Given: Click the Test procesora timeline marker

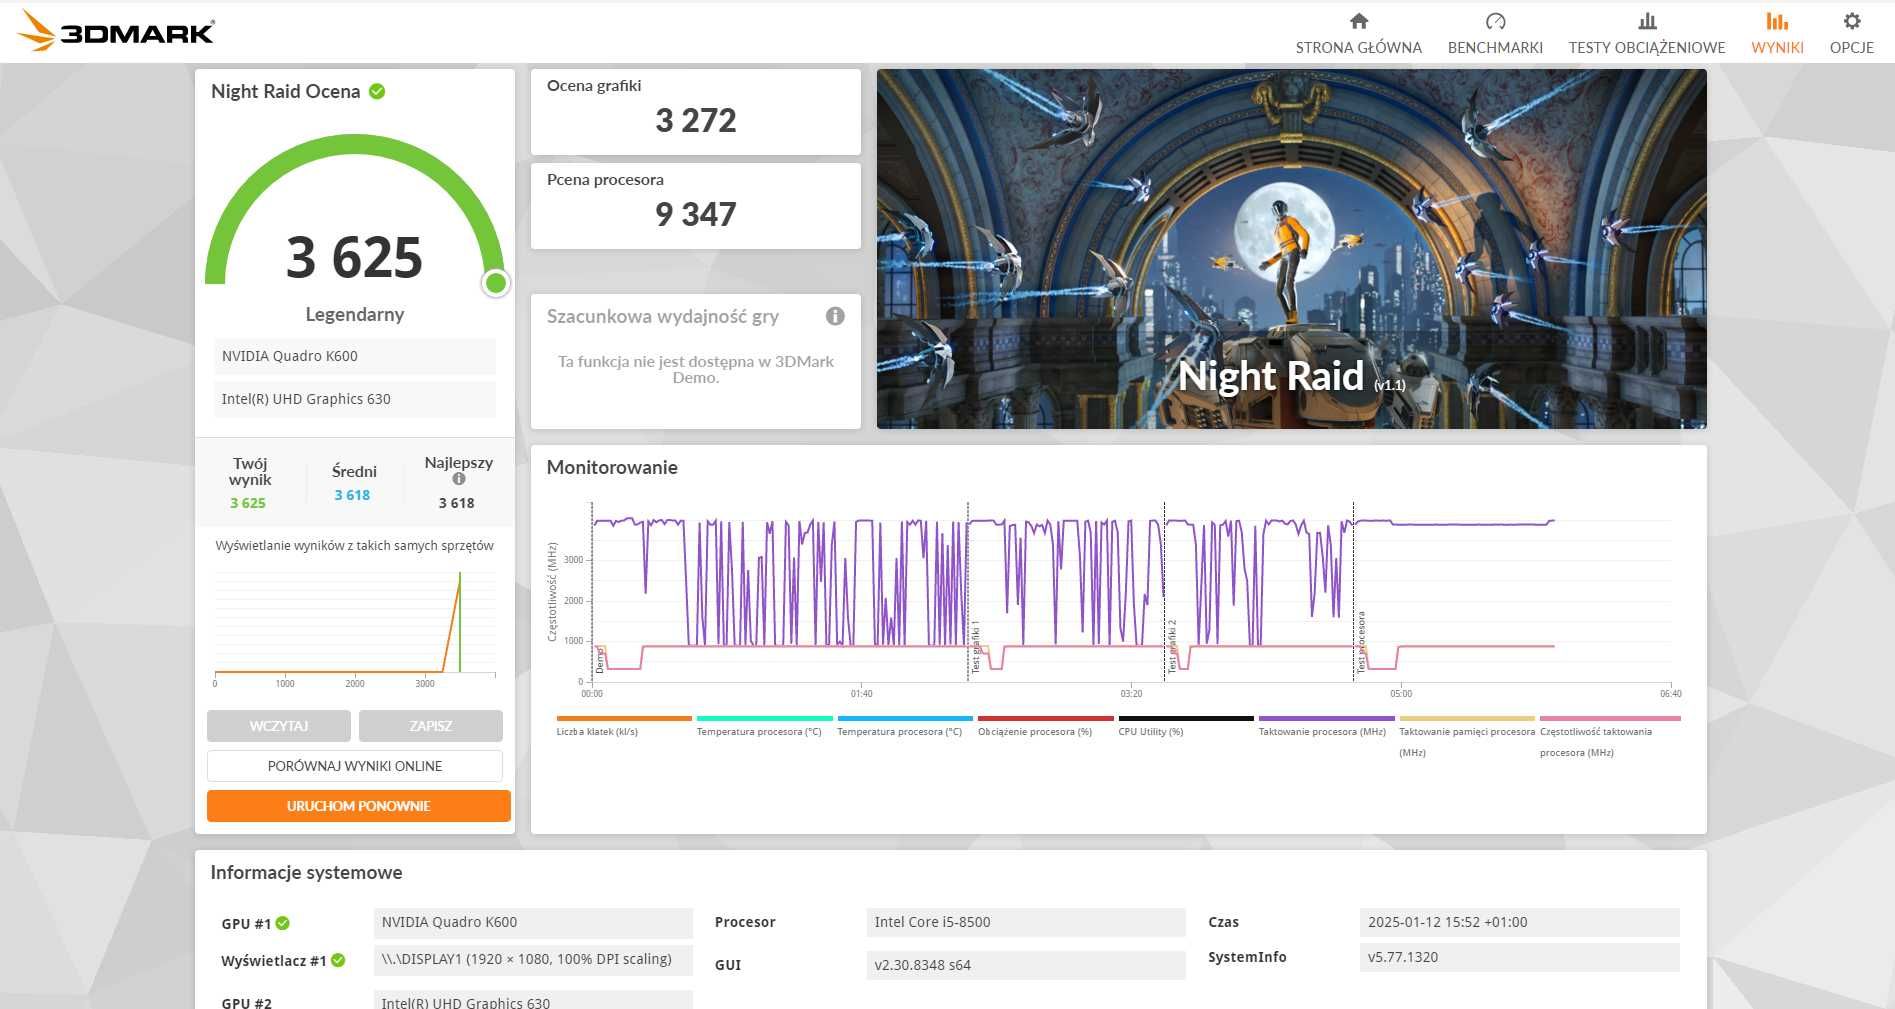Looking at the screenshot, I should click(x=1360, y=642).
